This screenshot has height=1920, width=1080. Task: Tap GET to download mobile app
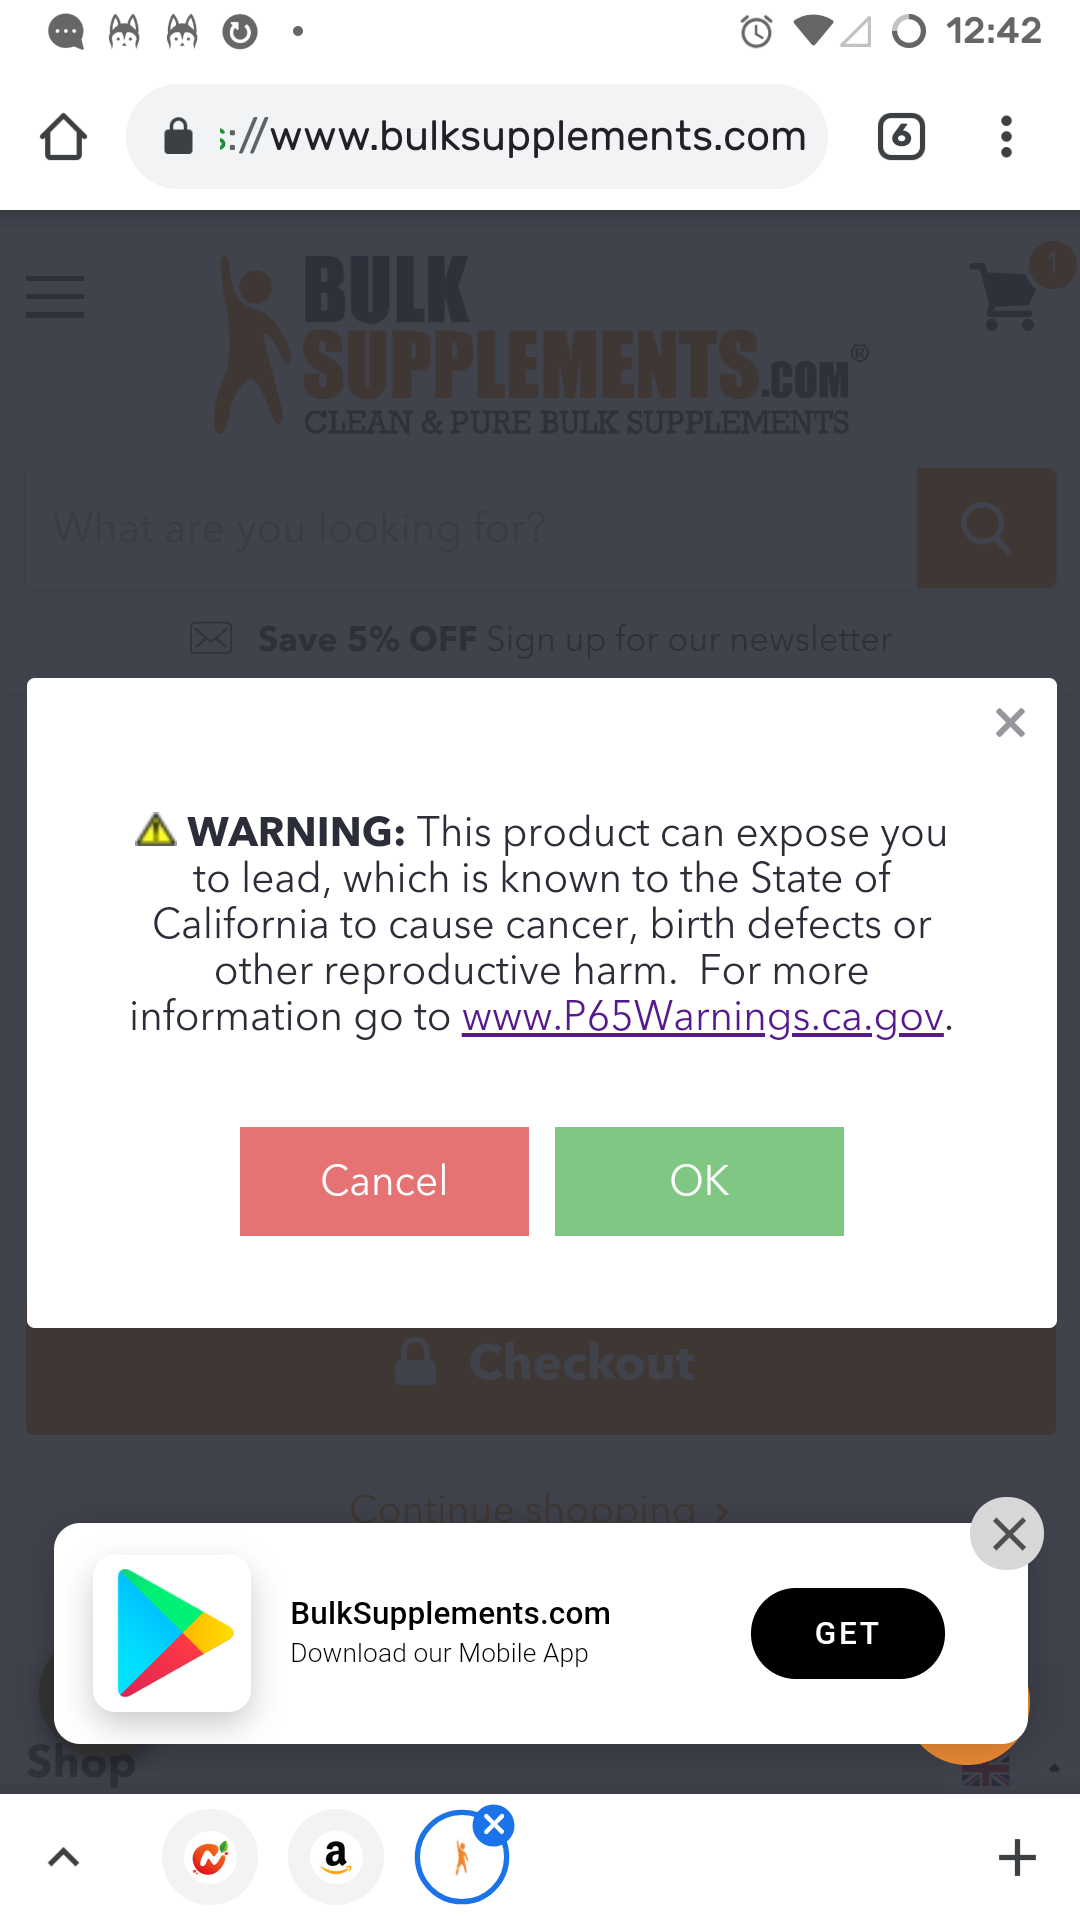tap(847, 1633)
